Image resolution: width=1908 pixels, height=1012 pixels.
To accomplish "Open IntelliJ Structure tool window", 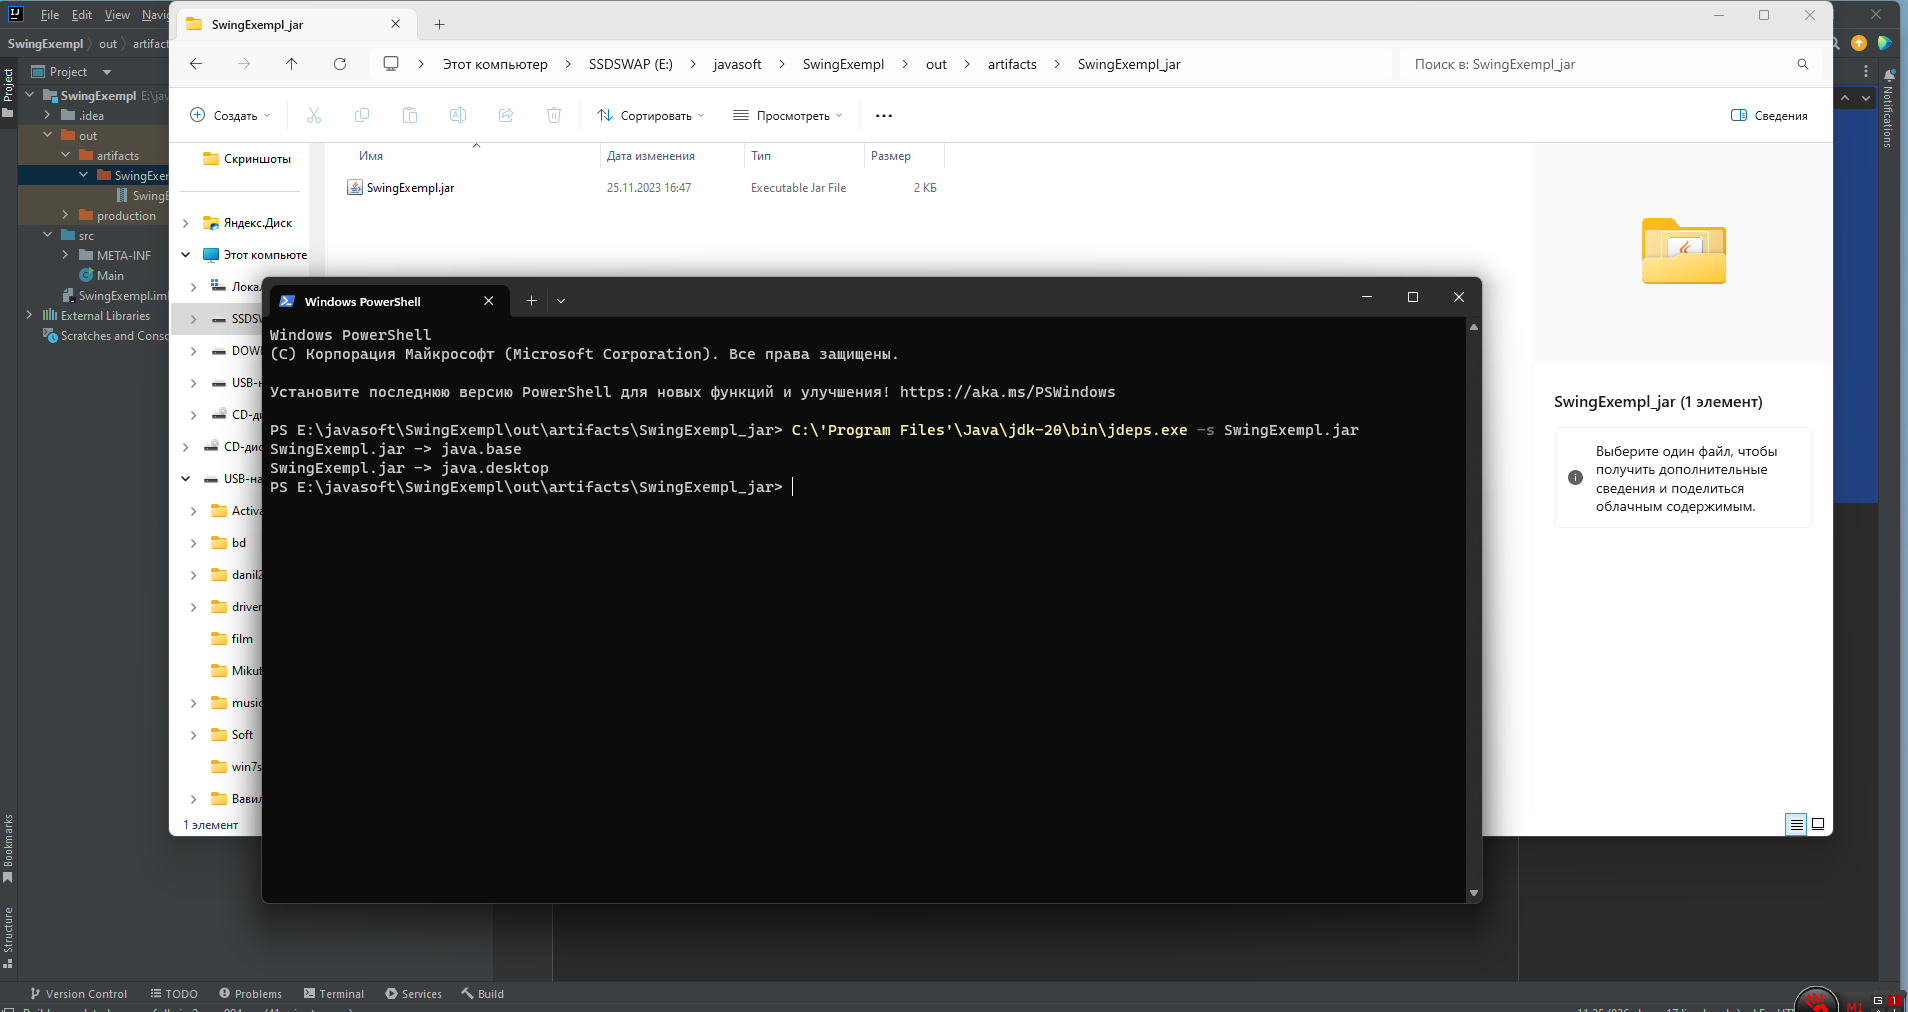I will pos(8,938).
